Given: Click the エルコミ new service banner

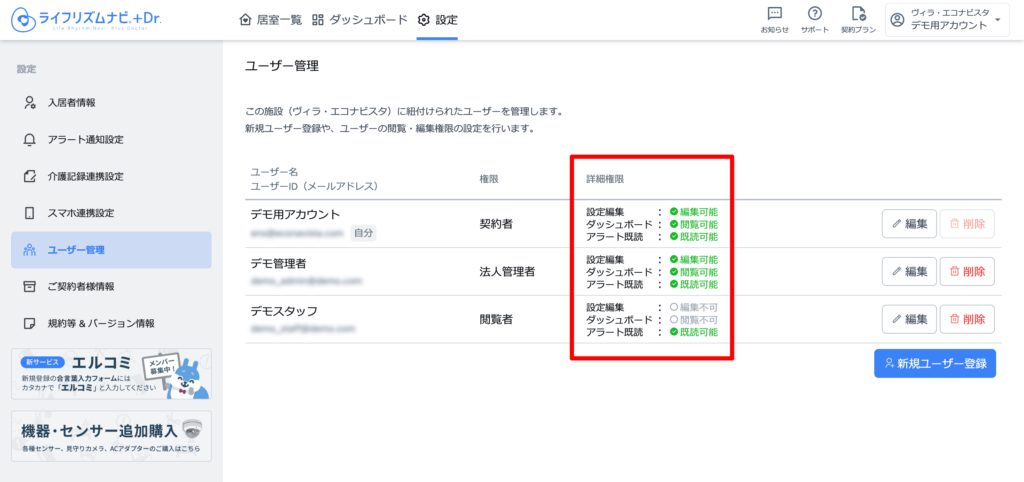Looking at the screenshot, I should pos(110,374).
